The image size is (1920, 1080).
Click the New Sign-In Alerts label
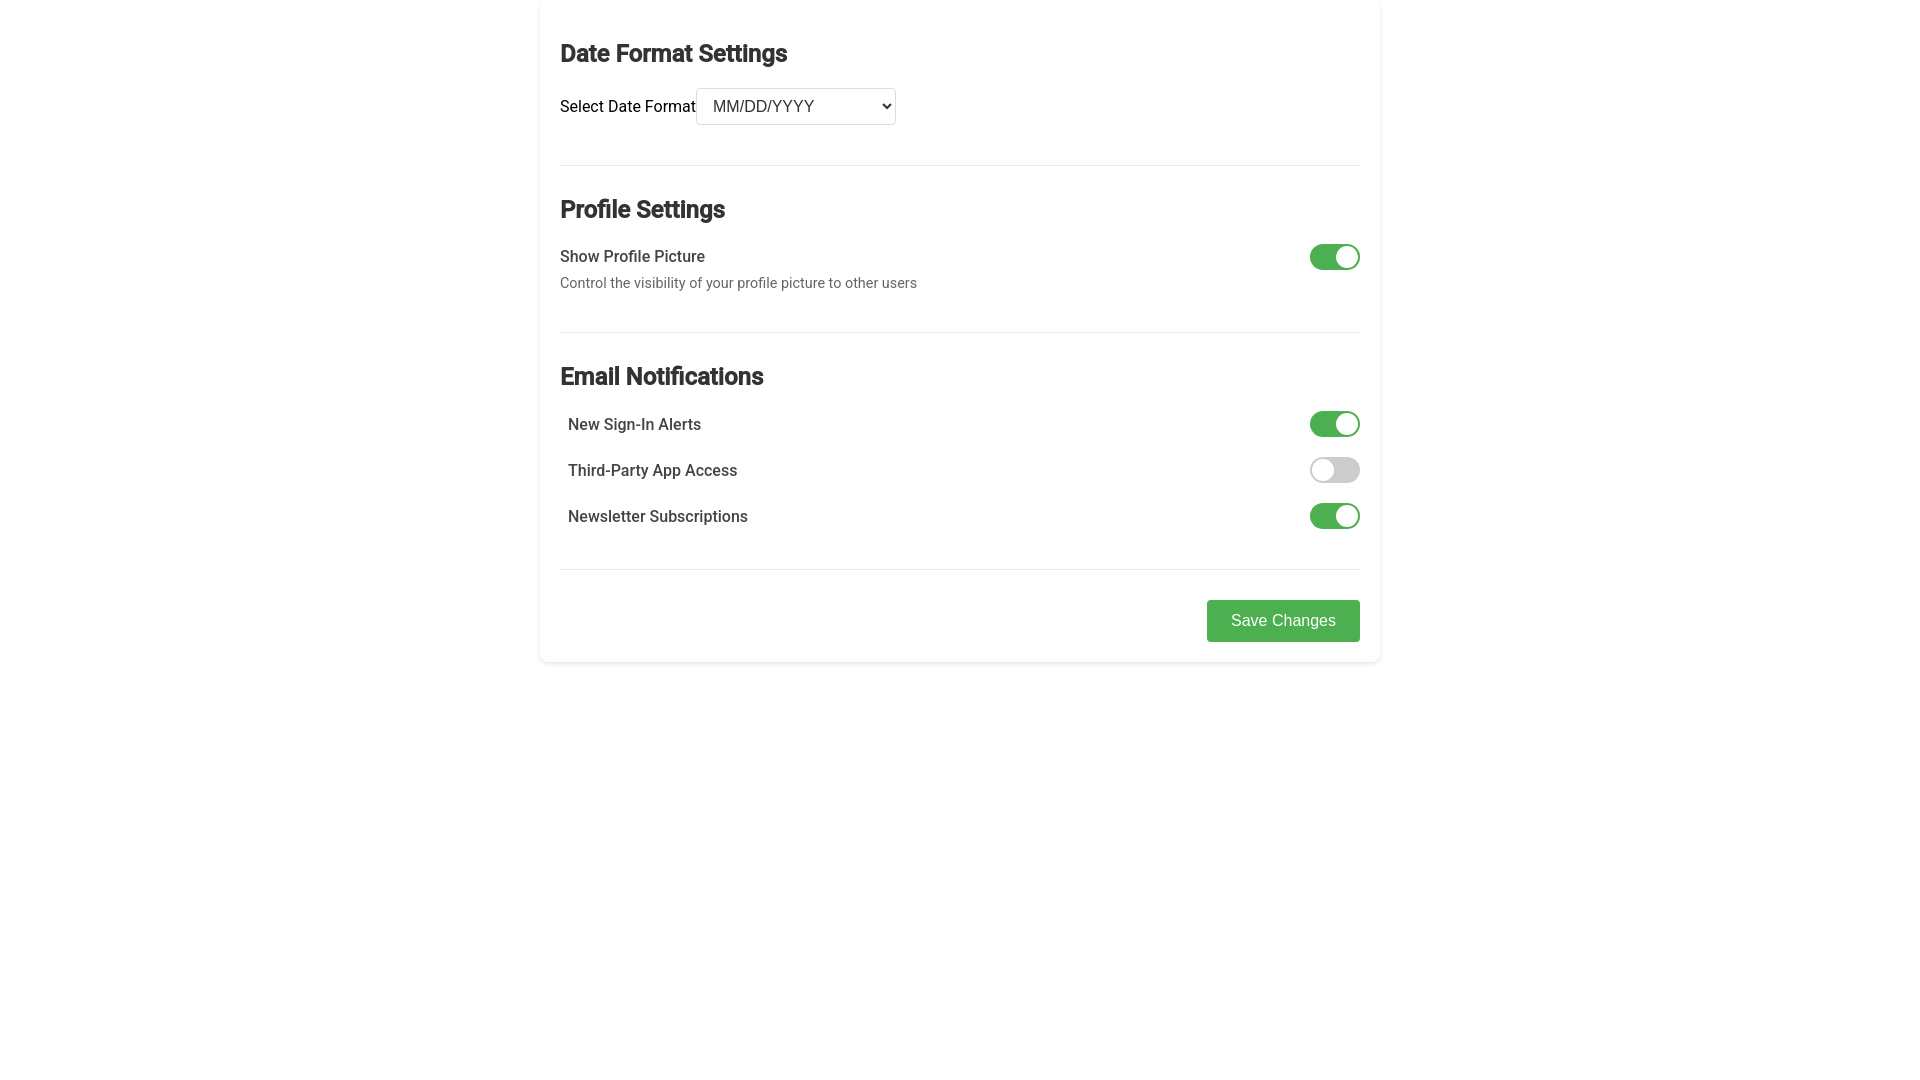coord(634,424)
